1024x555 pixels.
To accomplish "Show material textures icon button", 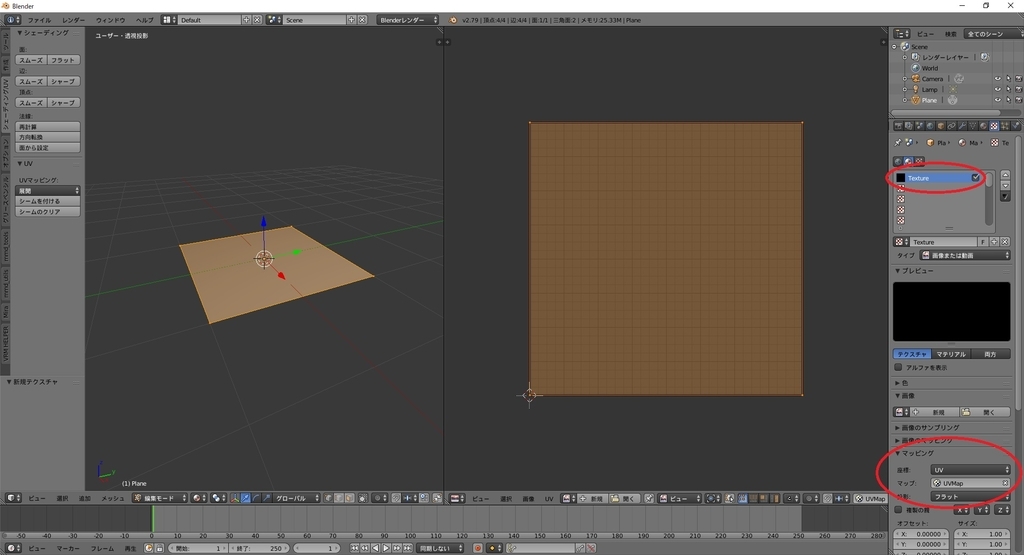I will coord(908,161).
